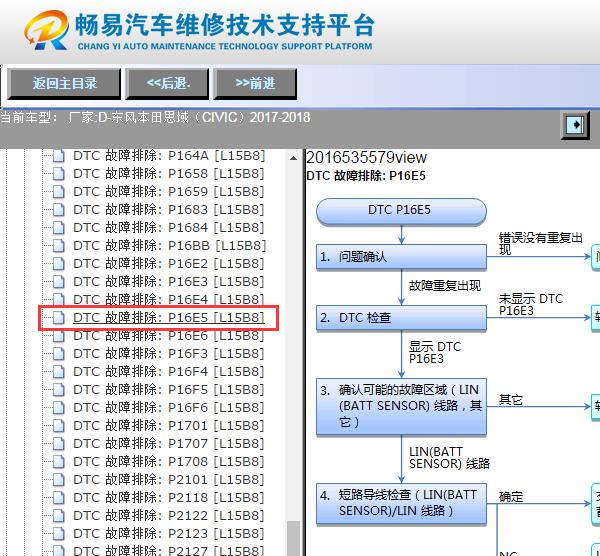Open DTC 故障排除: P1708 [L15B8]

pos(169,461)
